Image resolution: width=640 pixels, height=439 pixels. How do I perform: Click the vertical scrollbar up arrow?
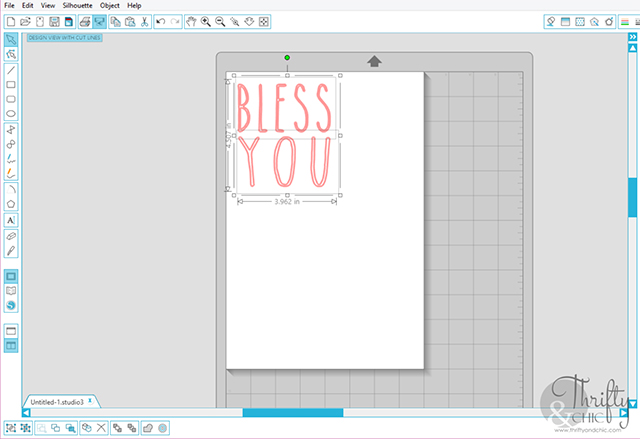pos(633,48)
